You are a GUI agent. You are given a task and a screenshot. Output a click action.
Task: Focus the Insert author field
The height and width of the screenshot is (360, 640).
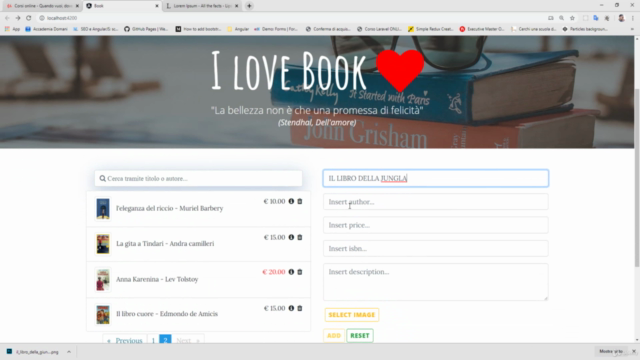coord(436,202)
